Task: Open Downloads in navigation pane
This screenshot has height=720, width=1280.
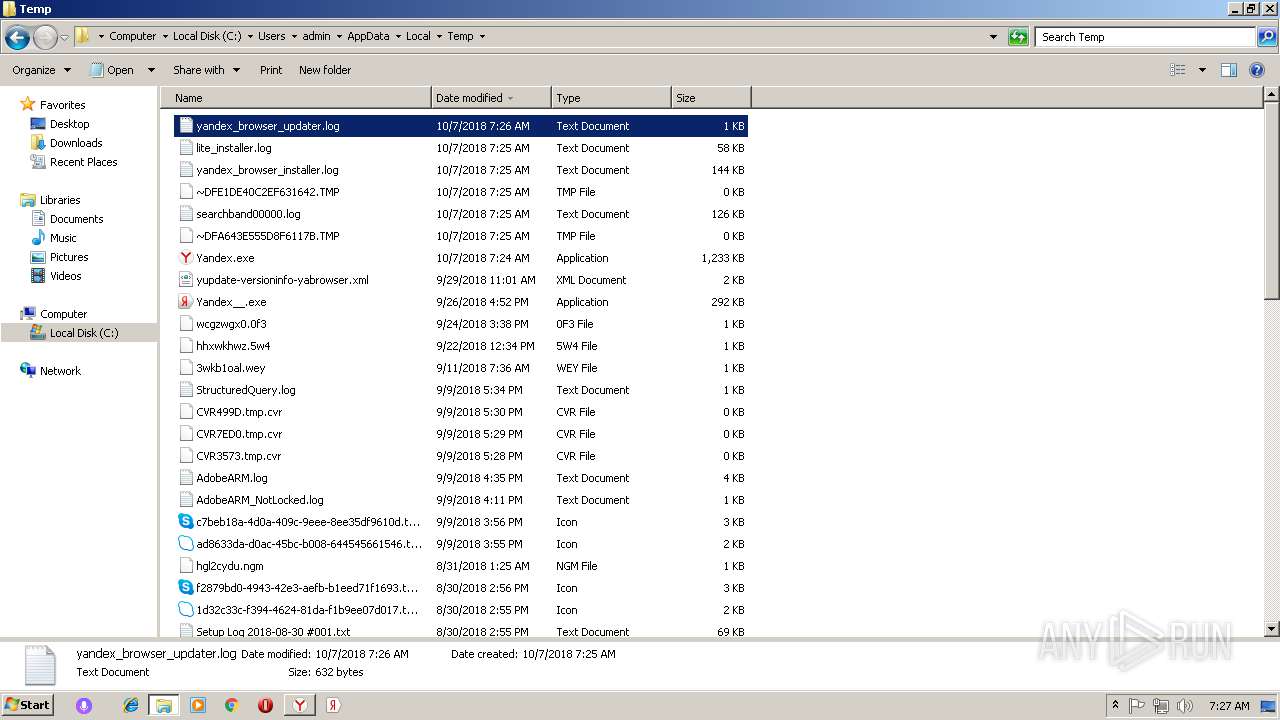Action: tap(76, 143)
